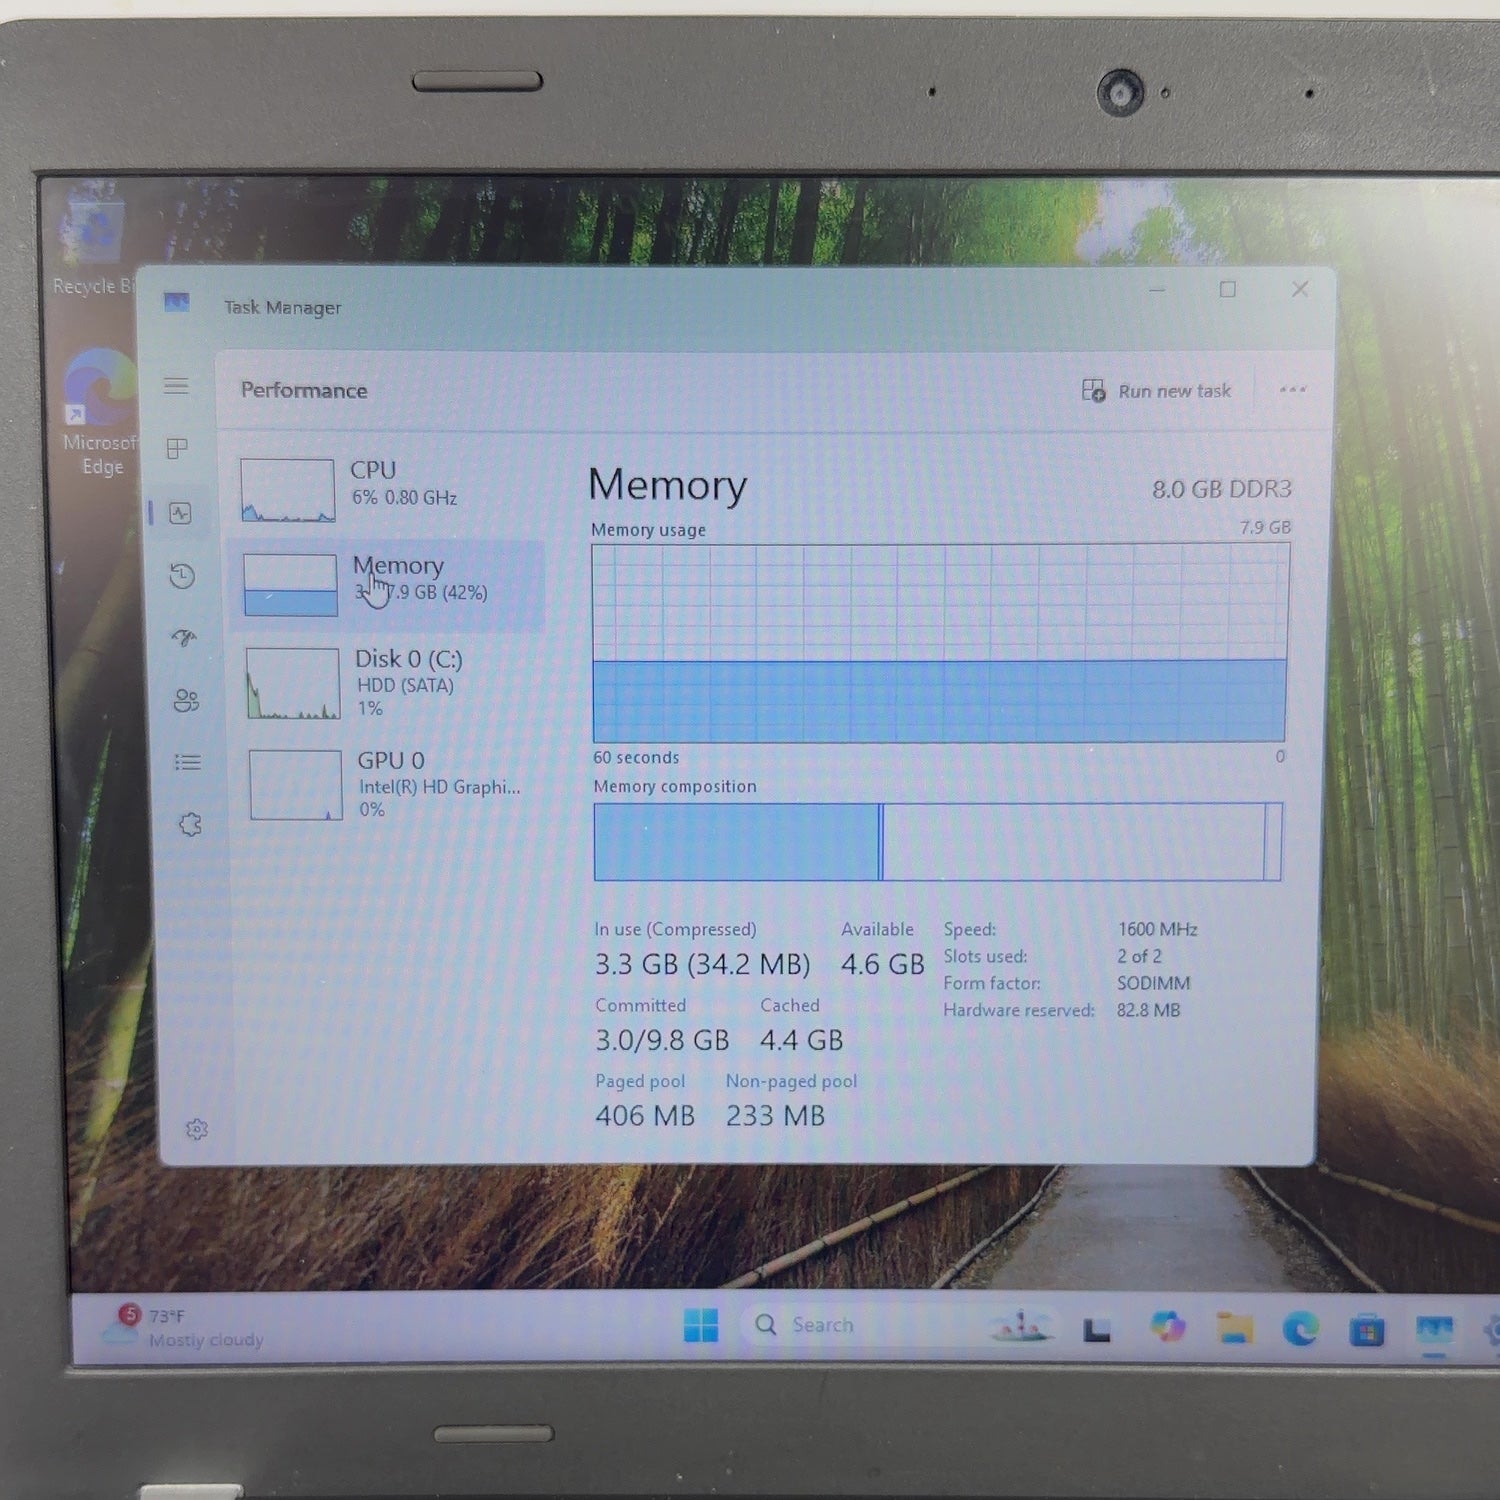Open the App history icon
Screen dimensions: 1500x1500
(x=182, y=575)
